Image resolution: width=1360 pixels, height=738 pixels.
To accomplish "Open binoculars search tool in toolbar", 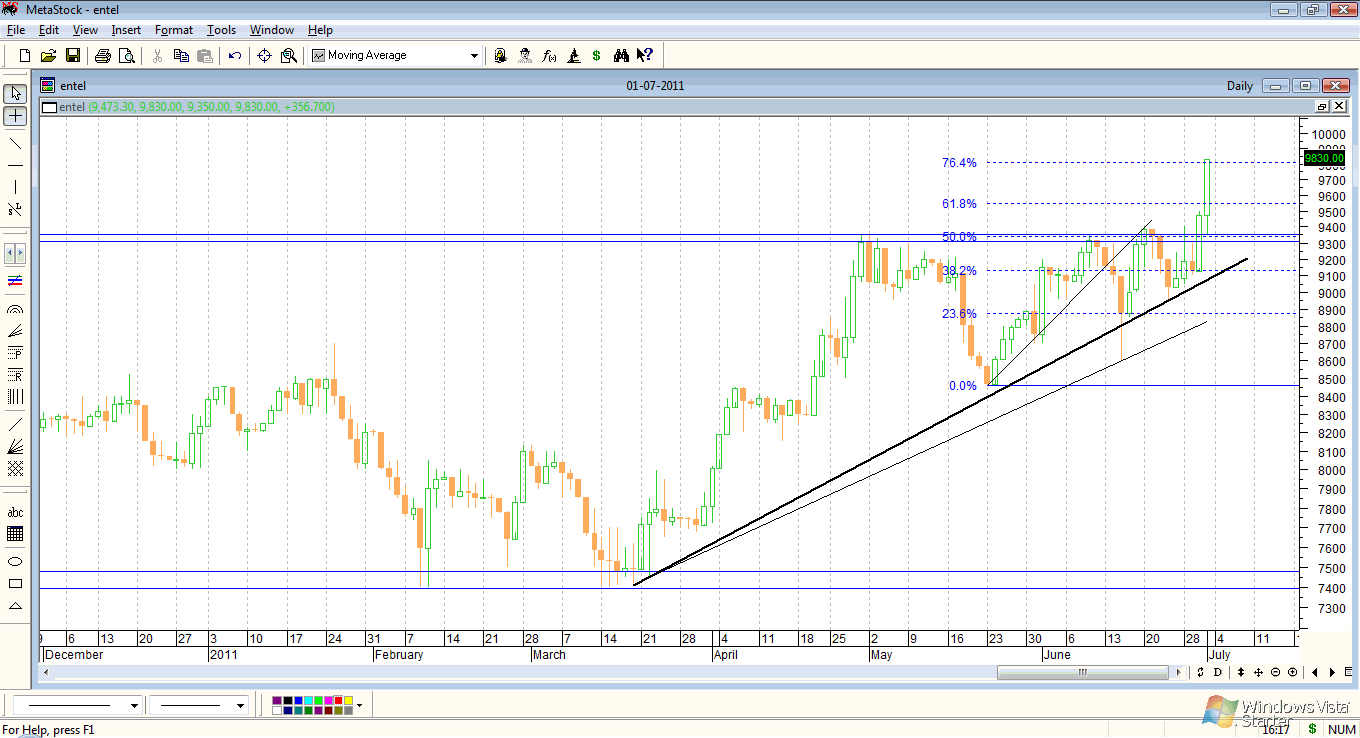I will tap(621, 56).
